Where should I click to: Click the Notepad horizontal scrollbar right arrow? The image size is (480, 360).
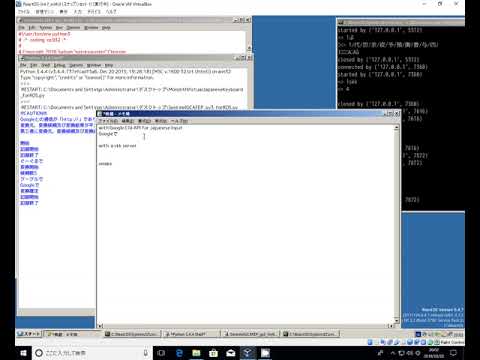pyautogui.click(x=391, y=326)
